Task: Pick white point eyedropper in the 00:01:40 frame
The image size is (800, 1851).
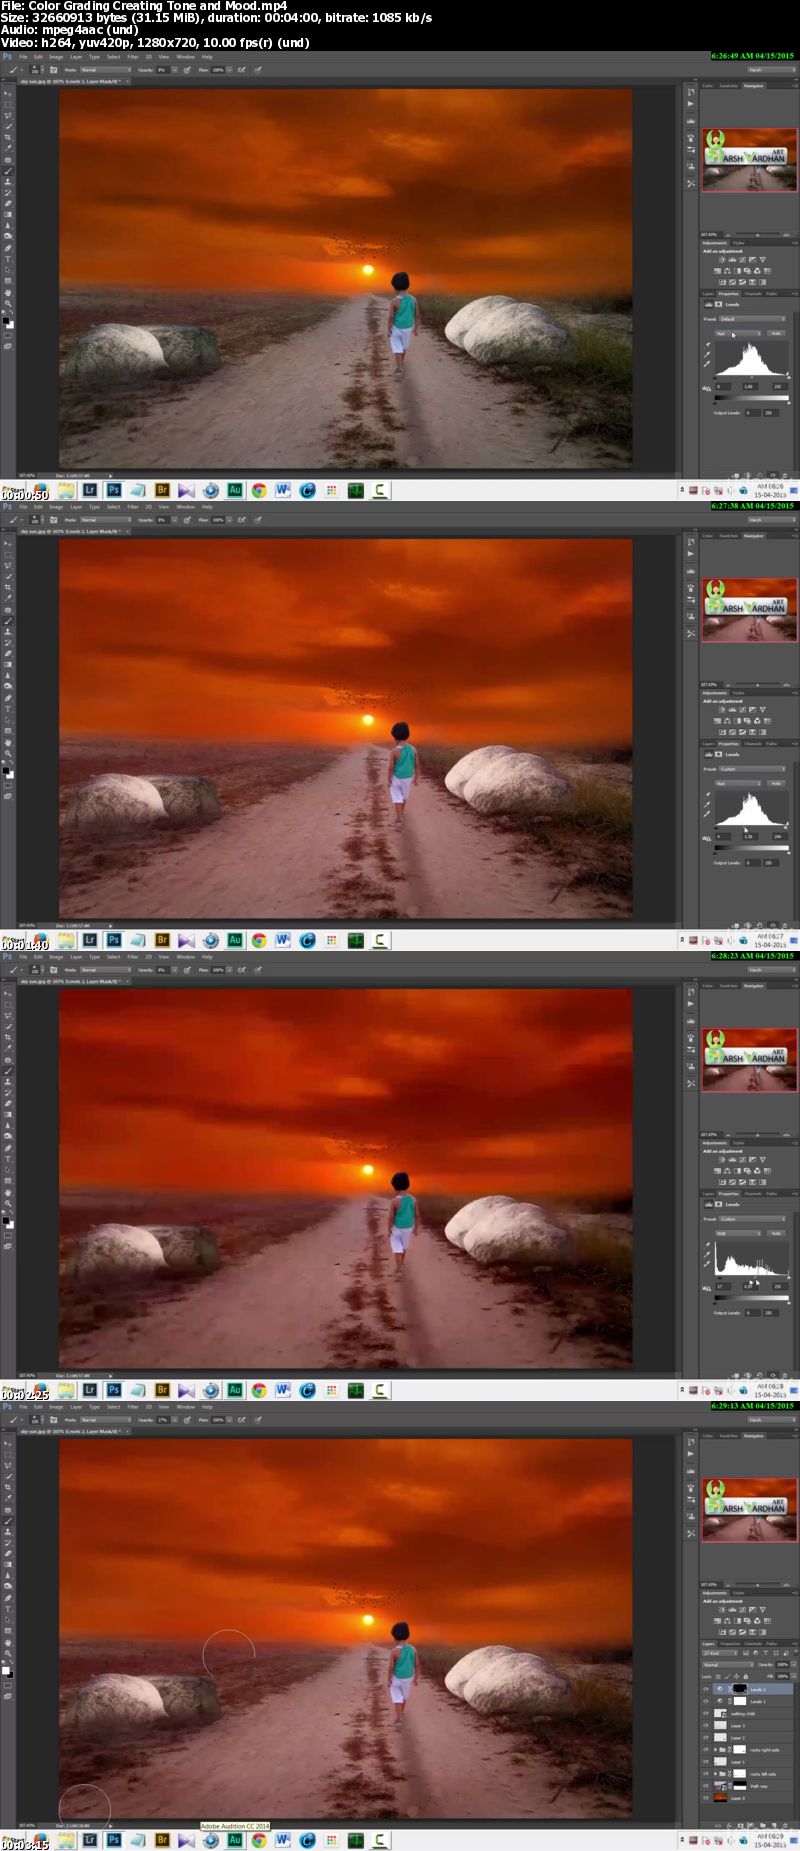Action: [707, 813]
